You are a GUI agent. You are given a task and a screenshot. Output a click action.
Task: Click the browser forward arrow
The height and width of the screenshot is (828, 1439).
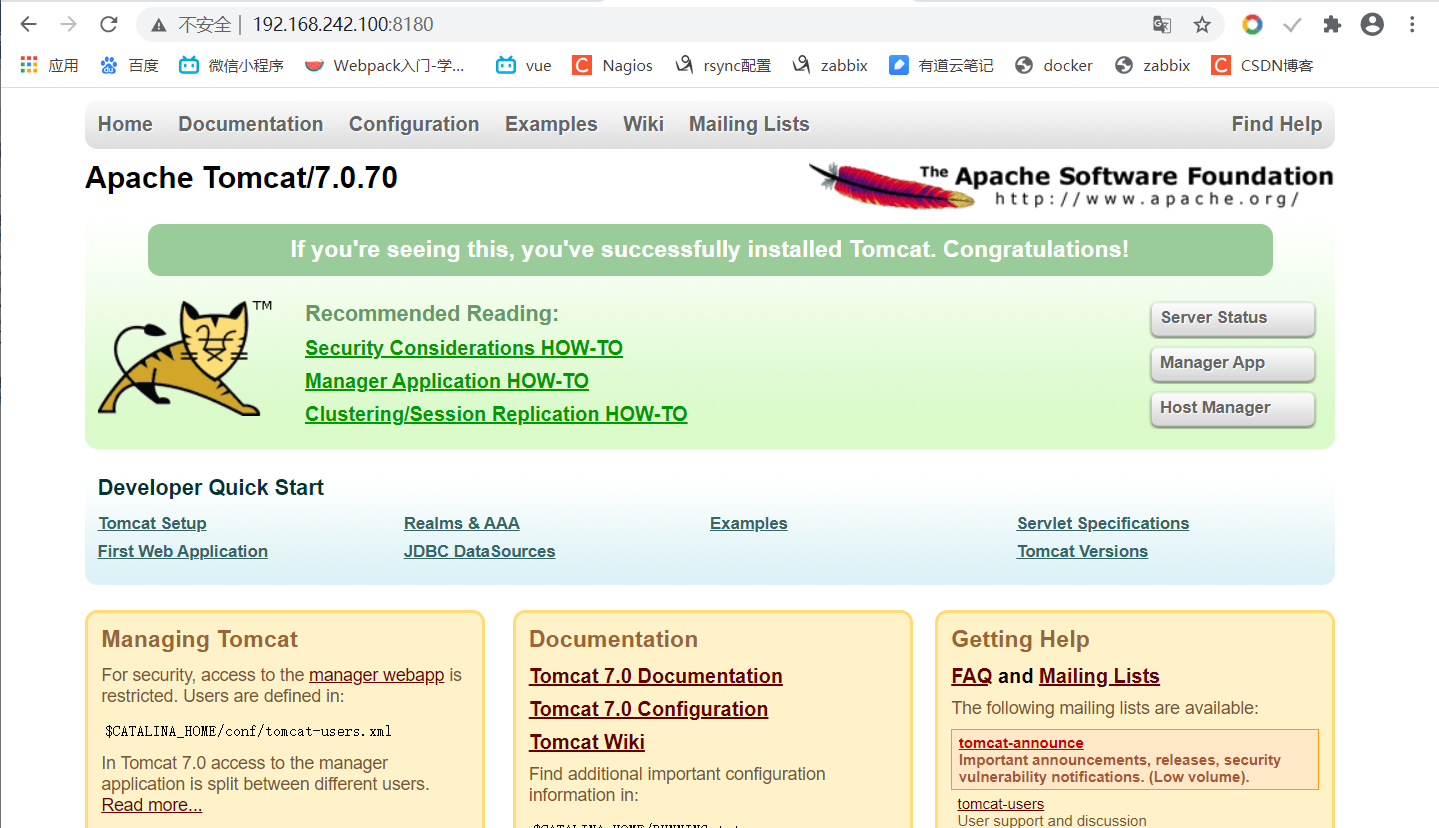click(68, 24)
